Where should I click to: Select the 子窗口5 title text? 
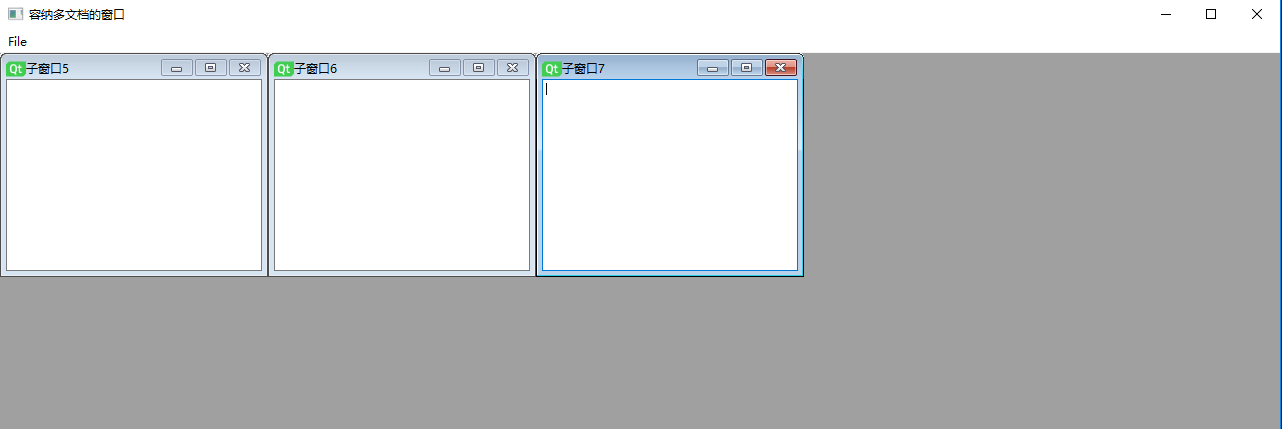coord(48,68)
